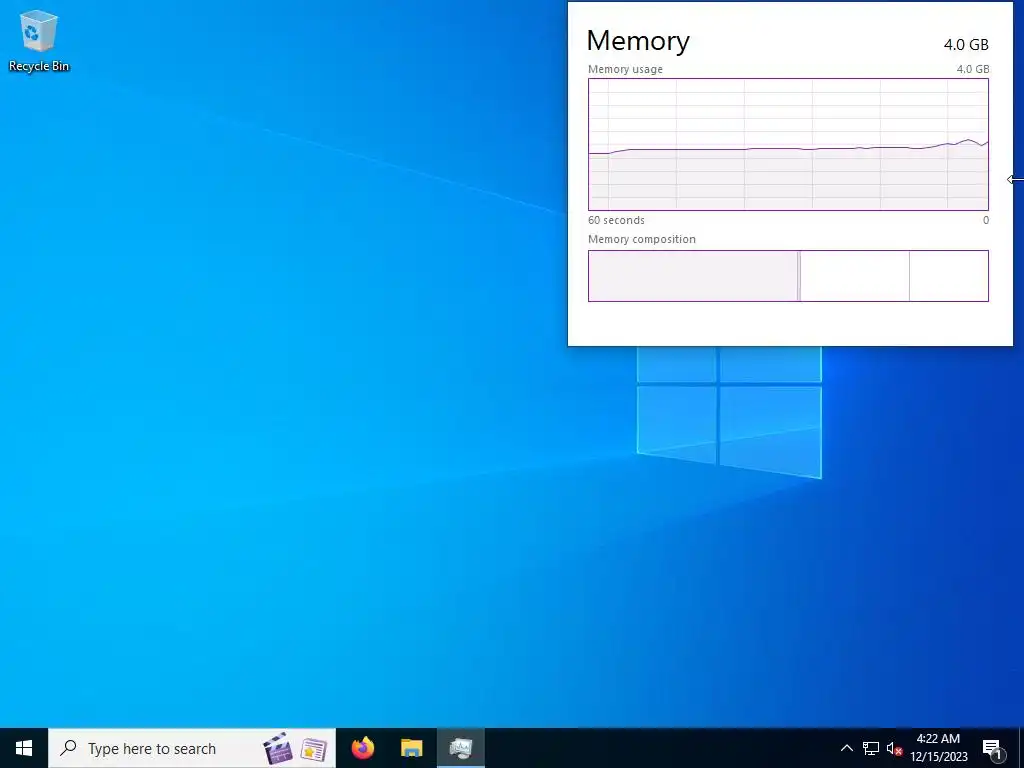Click the Memory composition bar
The image size is (1024, 768).
(x=788, y=276)
